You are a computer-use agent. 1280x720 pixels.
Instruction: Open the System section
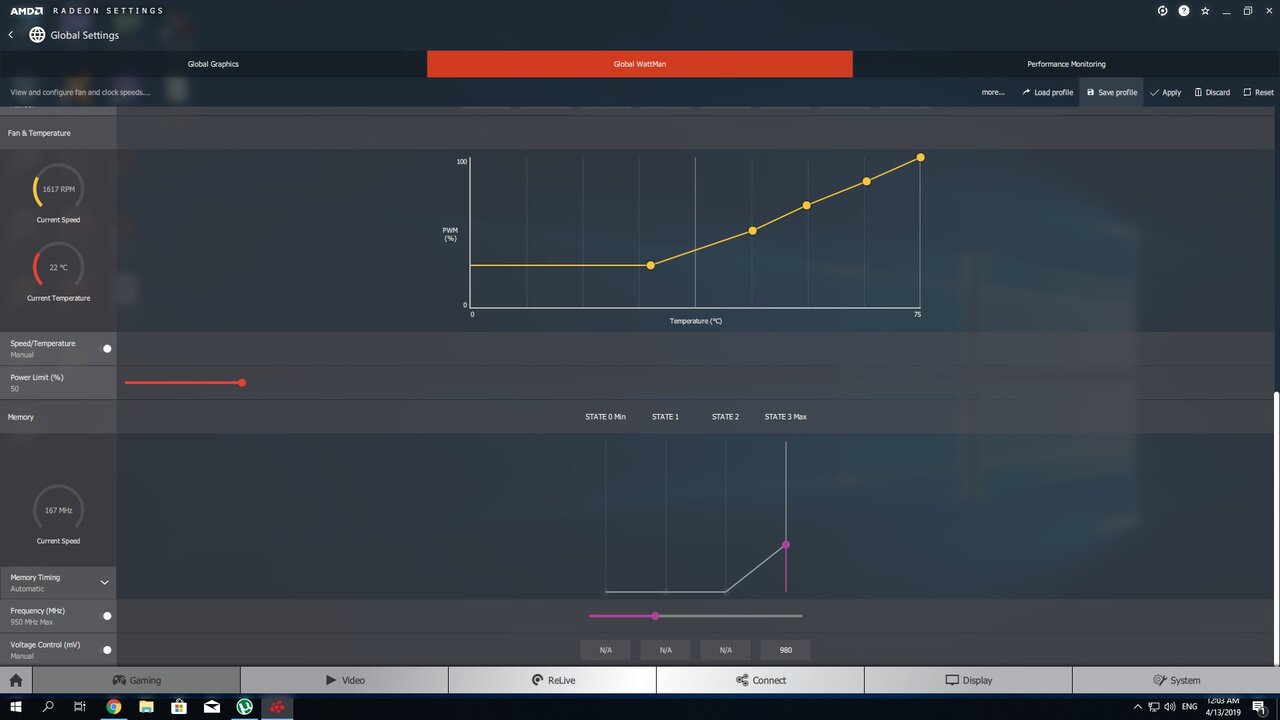[x=1176, y=680]
